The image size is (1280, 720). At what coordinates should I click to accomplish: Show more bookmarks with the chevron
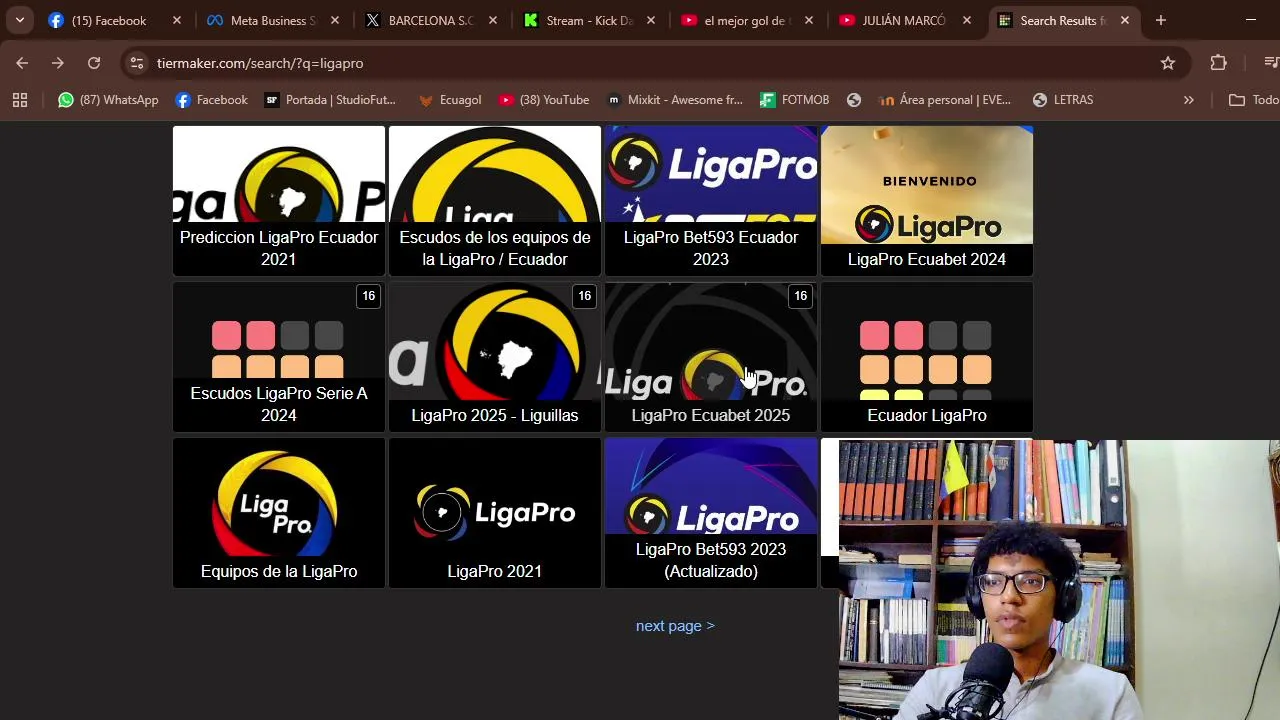1188,100
